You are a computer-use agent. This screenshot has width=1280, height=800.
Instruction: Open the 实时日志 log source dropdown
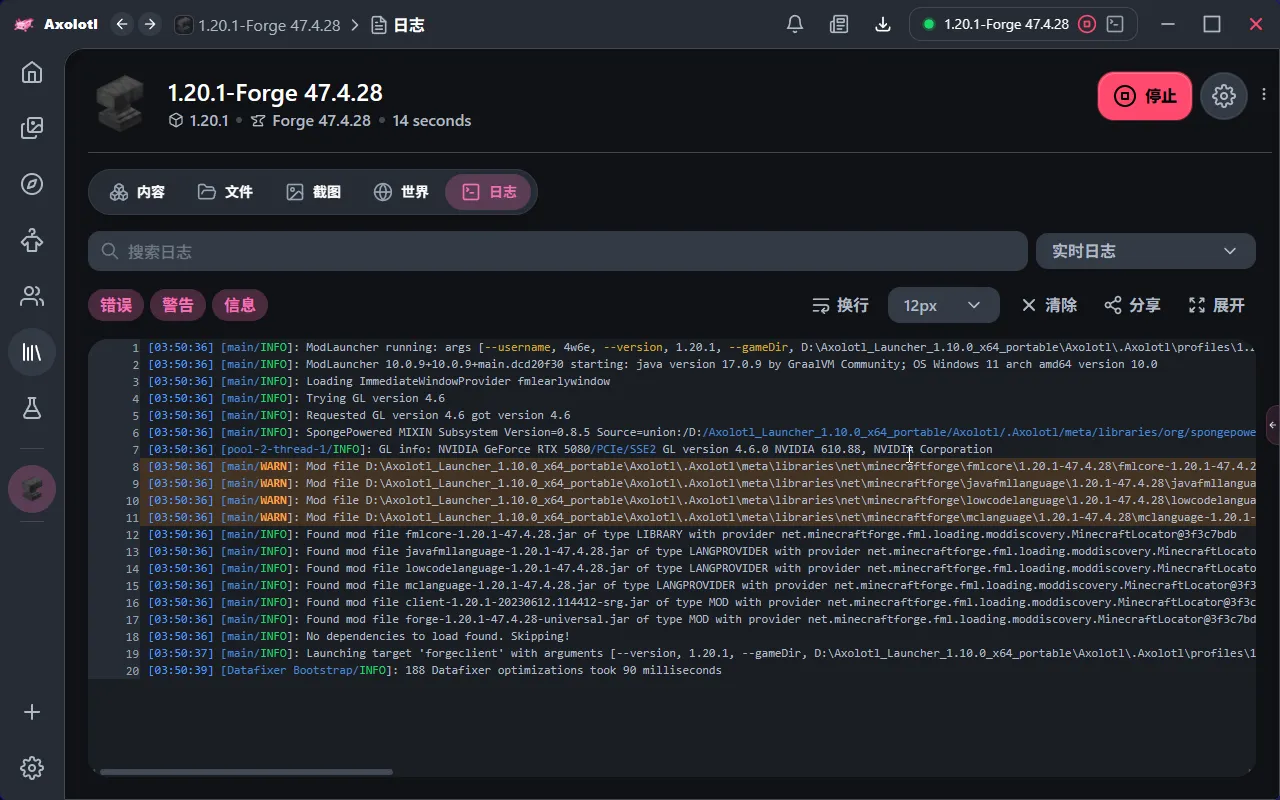[1145, 251]
